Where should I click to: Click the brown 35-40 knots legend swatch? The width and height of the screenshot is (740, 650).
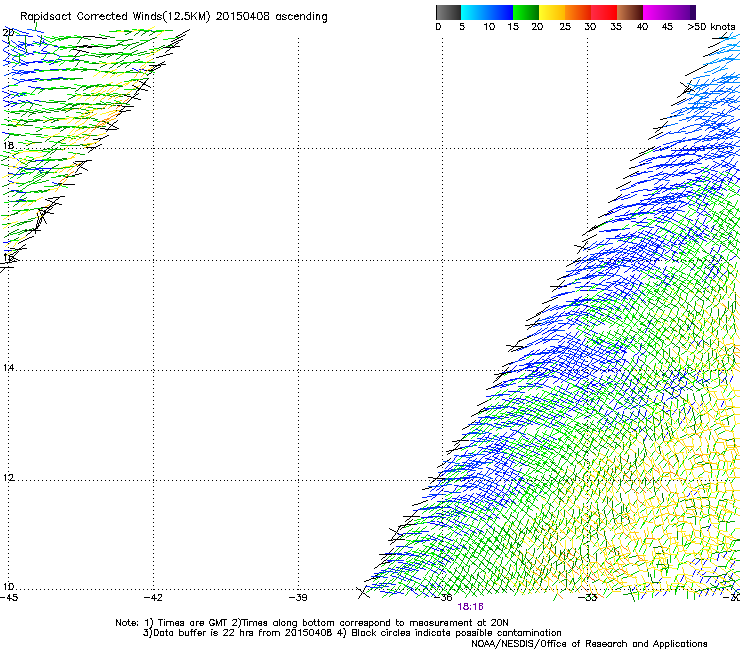630,12
